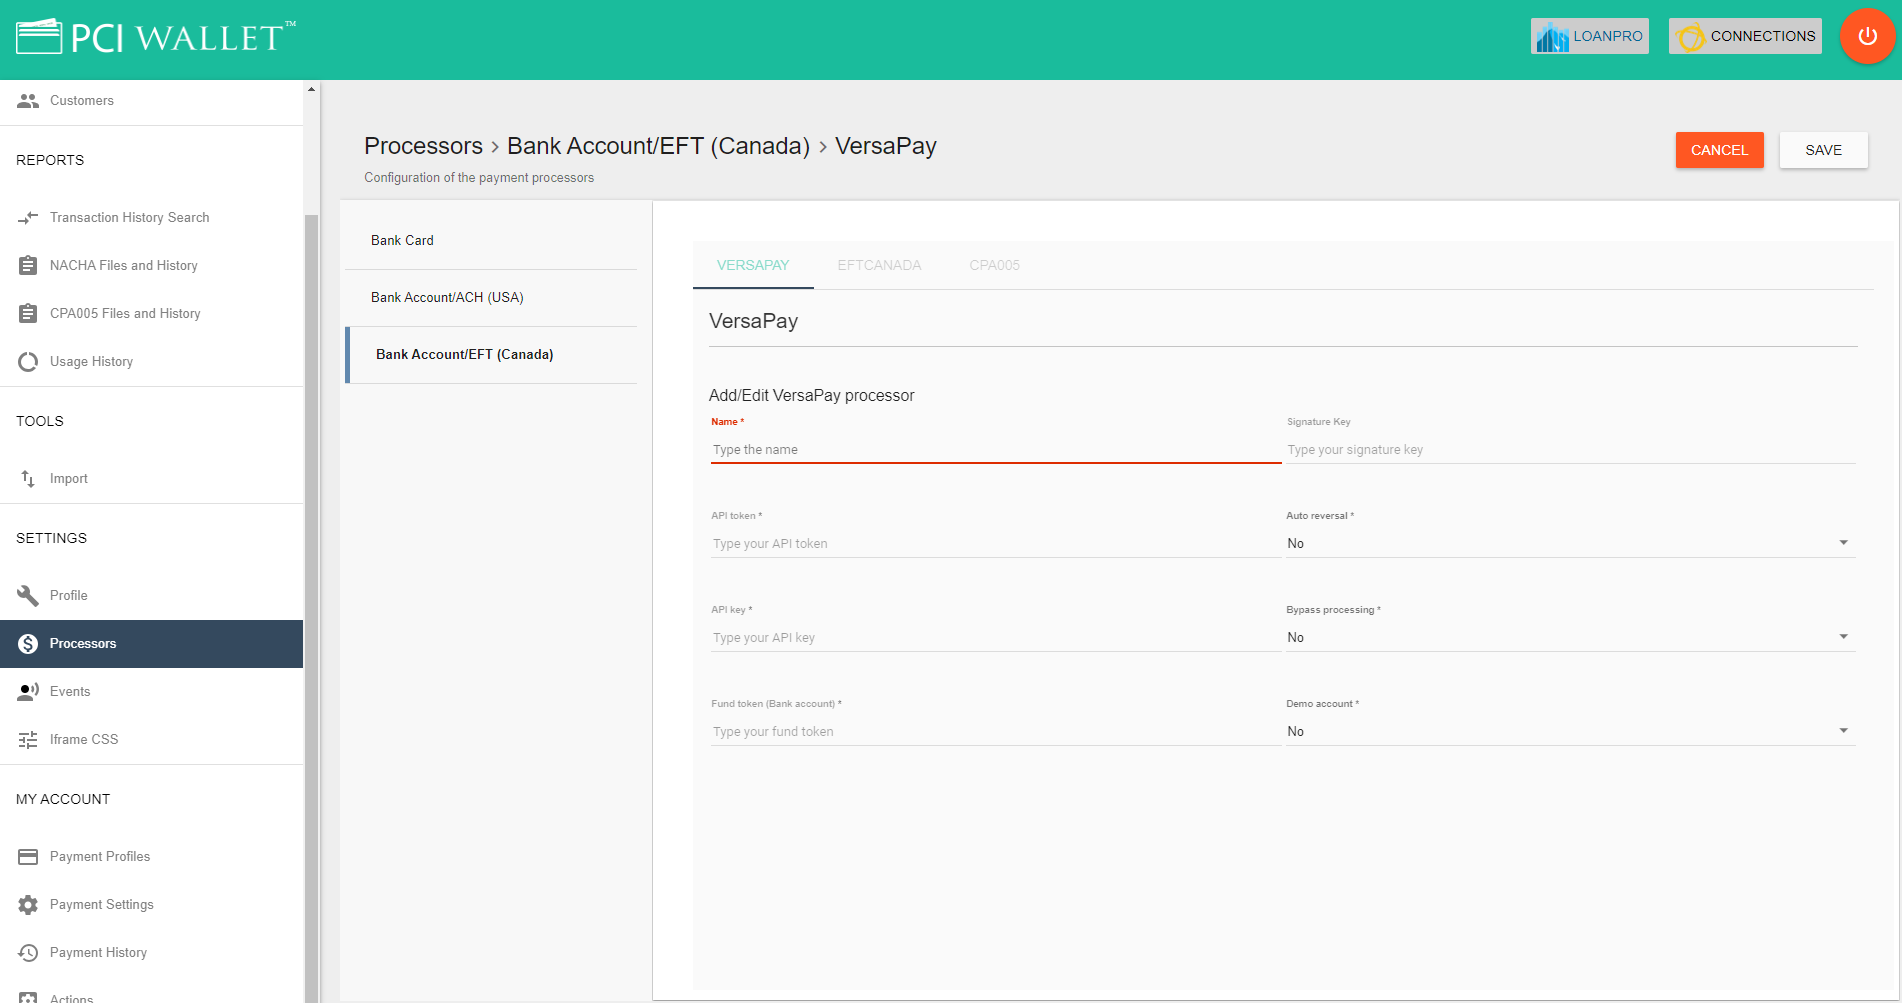1902x1003 pixels.
Task: Open Payment Profiles page
Action: pos(151,856)
